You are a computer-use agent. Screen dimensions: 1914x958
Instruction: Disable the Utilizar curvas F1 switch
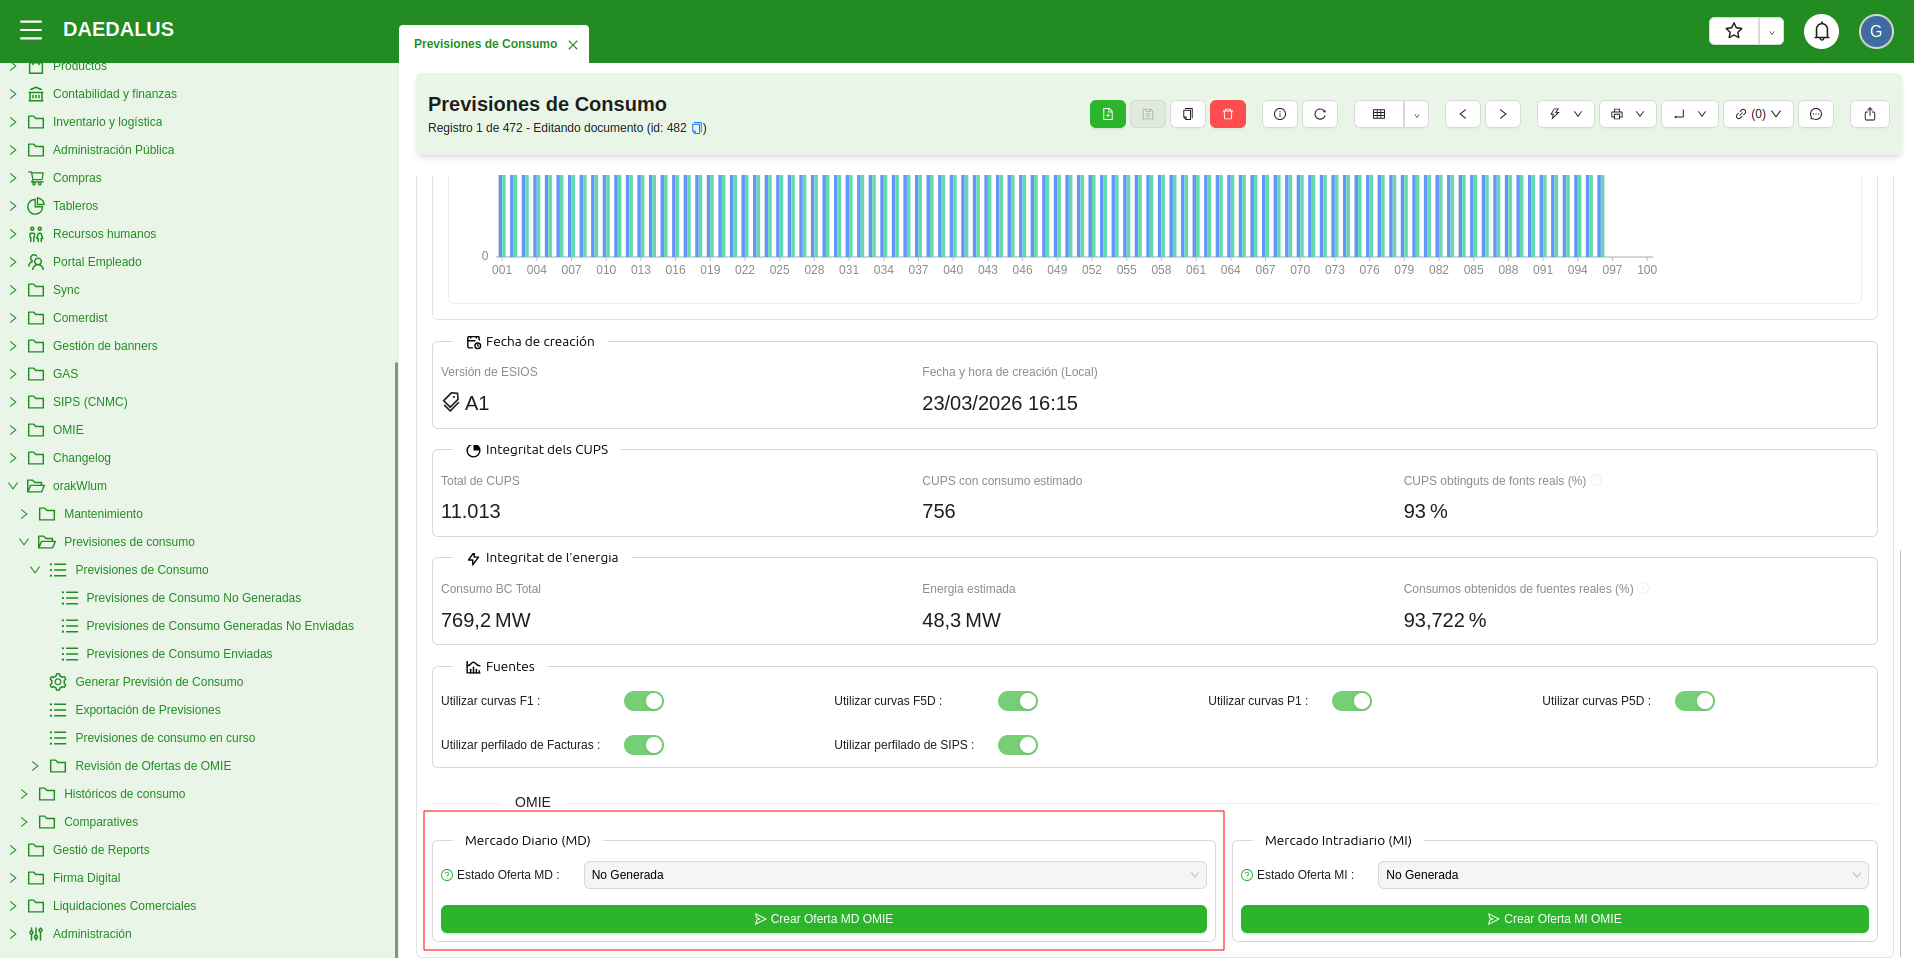pos(643,701)
